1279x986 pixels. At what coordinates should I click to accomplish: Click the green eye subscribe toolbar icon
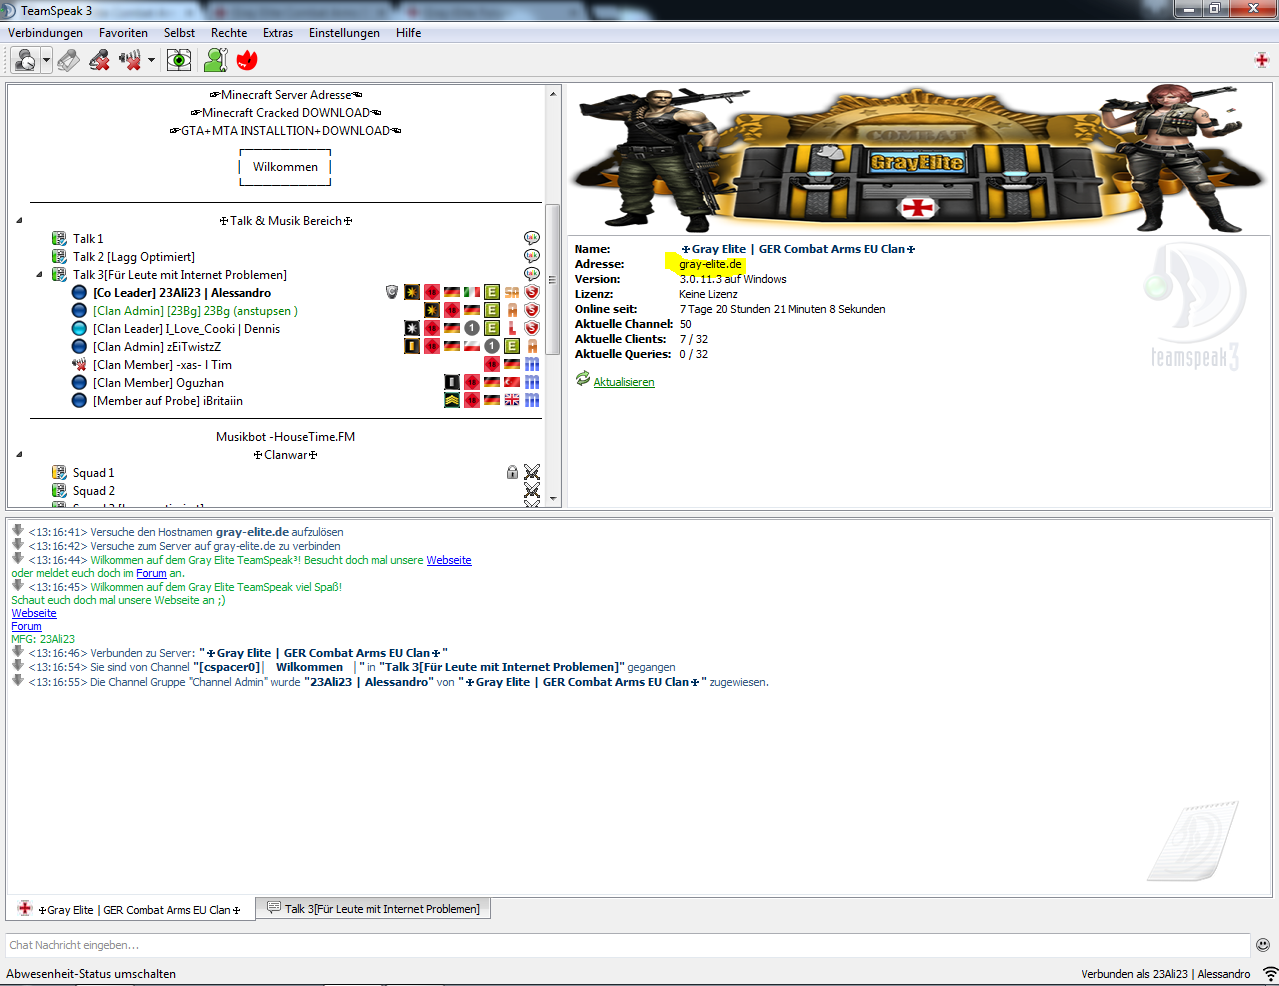[x=179, y=60]
